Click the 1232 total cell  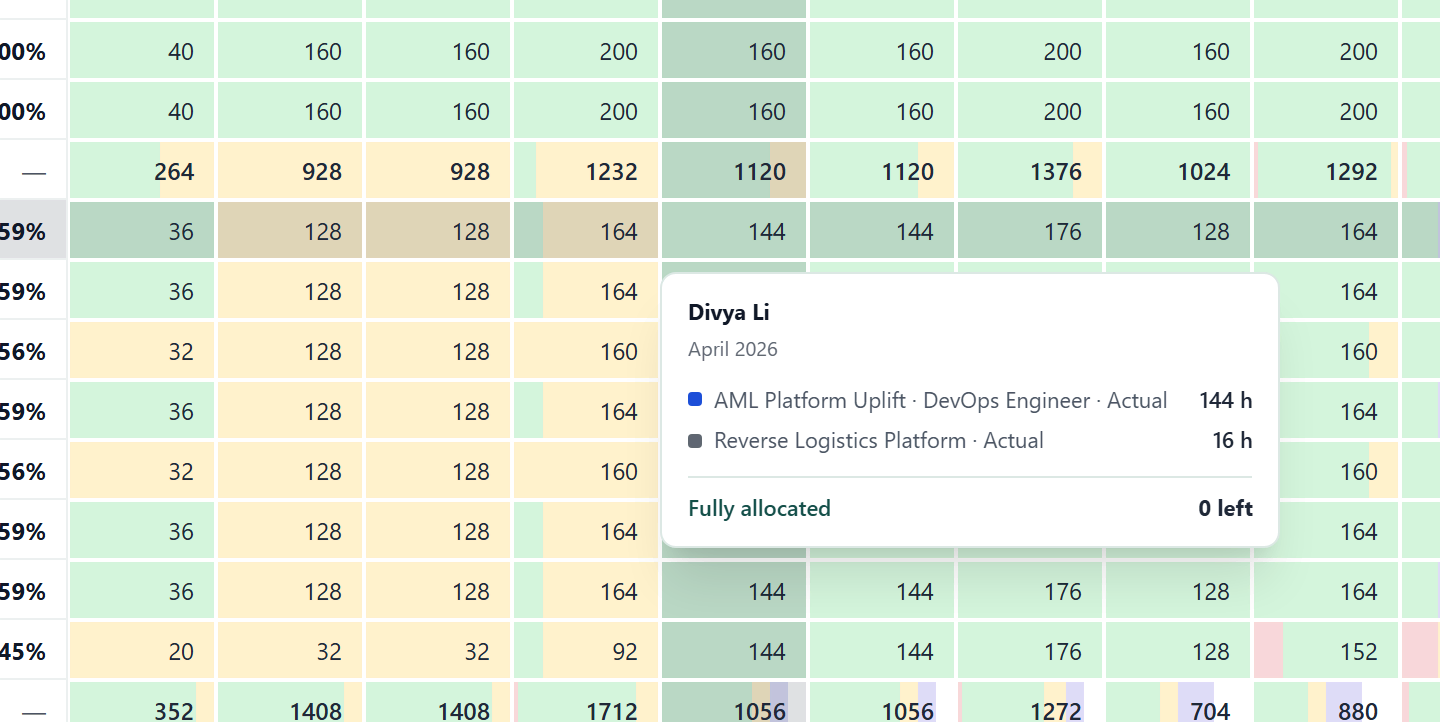[x=586, y=171]
